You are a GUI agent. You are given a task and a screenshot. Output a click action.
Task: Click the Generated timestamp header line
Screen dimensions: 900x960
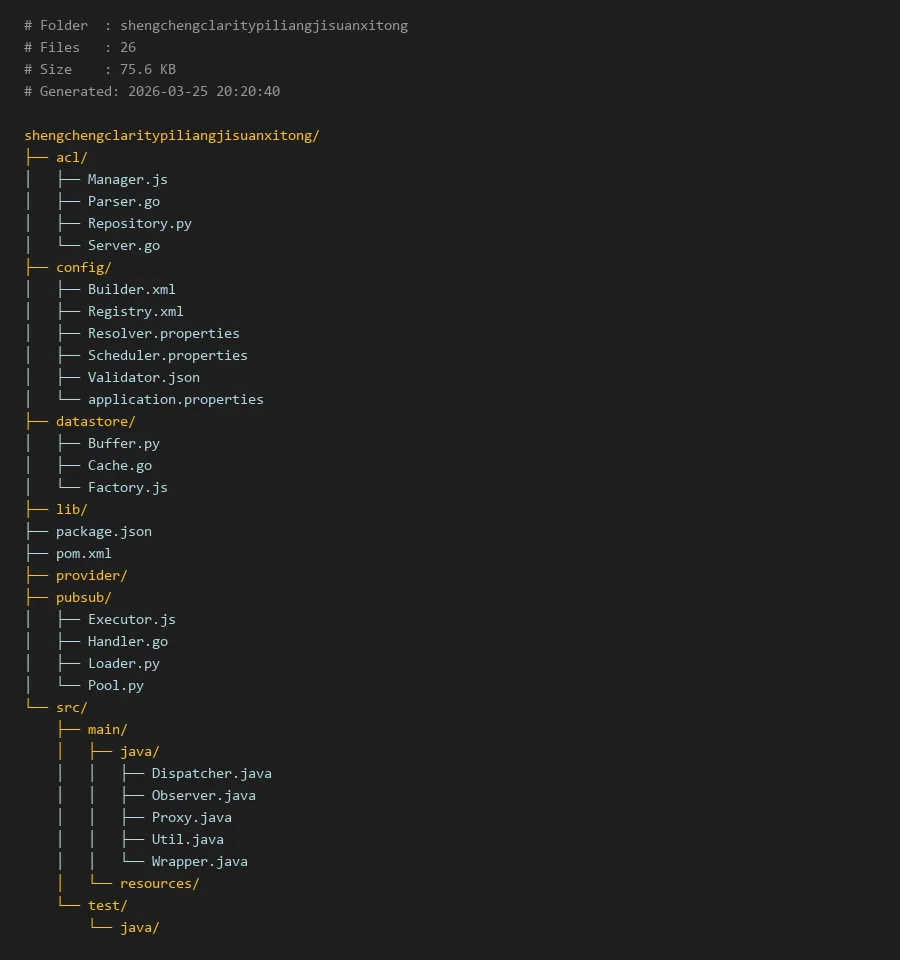[x=152, y=92]
